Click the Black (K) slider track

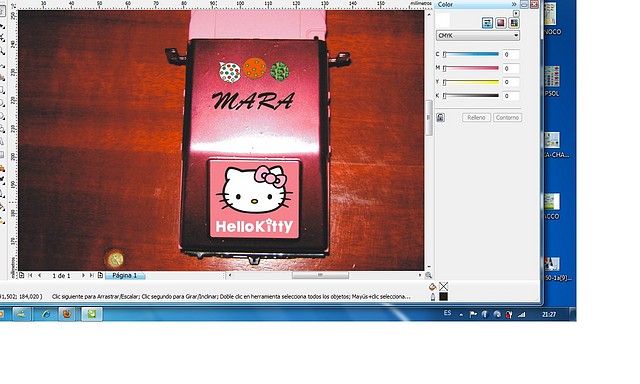471,96
